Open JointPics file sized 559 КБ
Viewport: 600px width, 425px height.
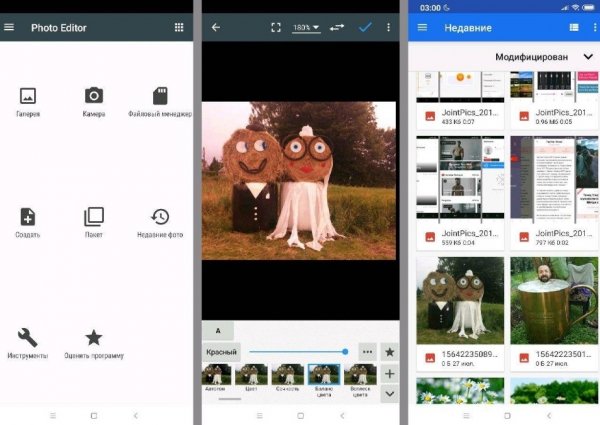[460, 193]
